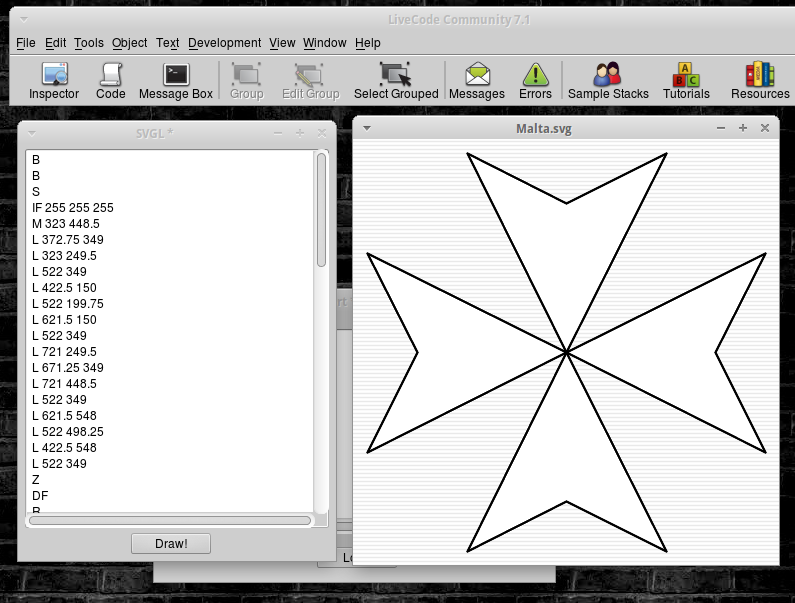795x603 pixels.
Task: Open the File menu
Action: (x=25, y=43)
